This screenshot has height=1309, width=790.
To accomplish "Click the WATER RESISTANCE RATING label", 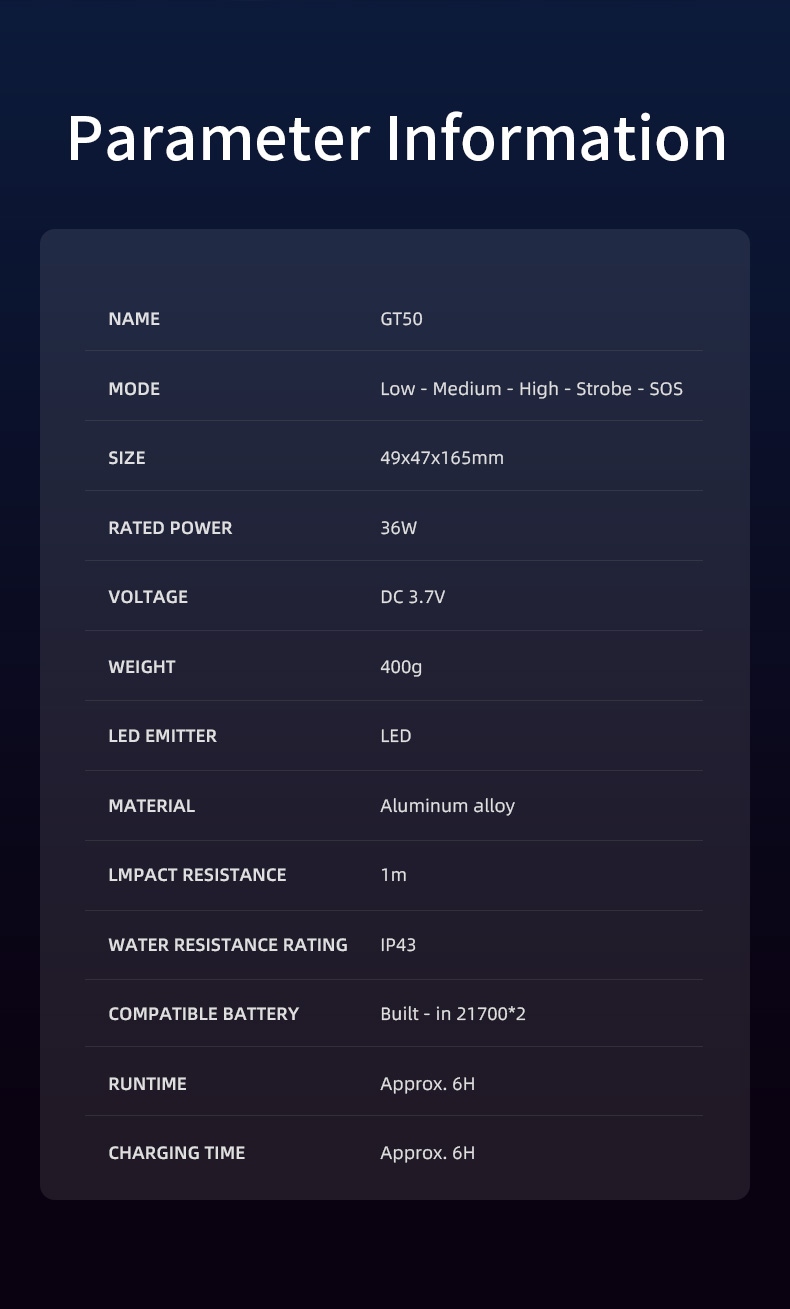I will [x=228, y=945].
